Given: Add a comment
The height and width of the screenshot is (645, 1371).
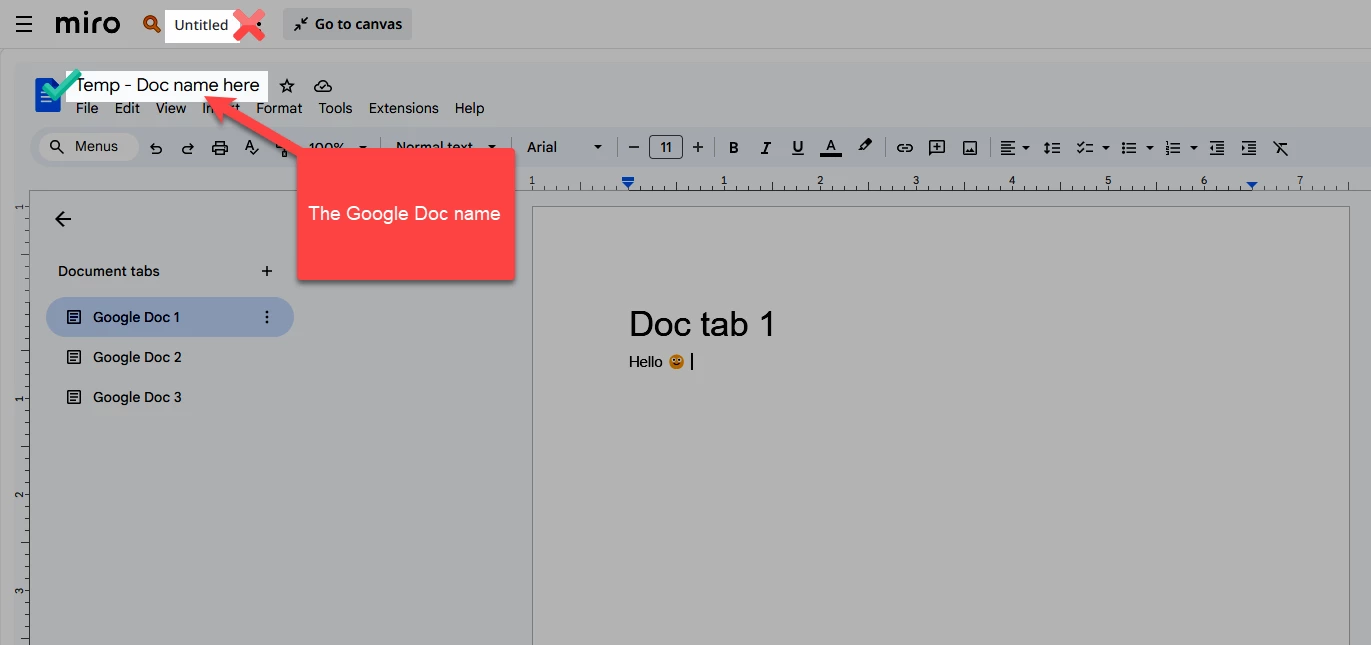Looking at the screenshot, I should [937, 148].
